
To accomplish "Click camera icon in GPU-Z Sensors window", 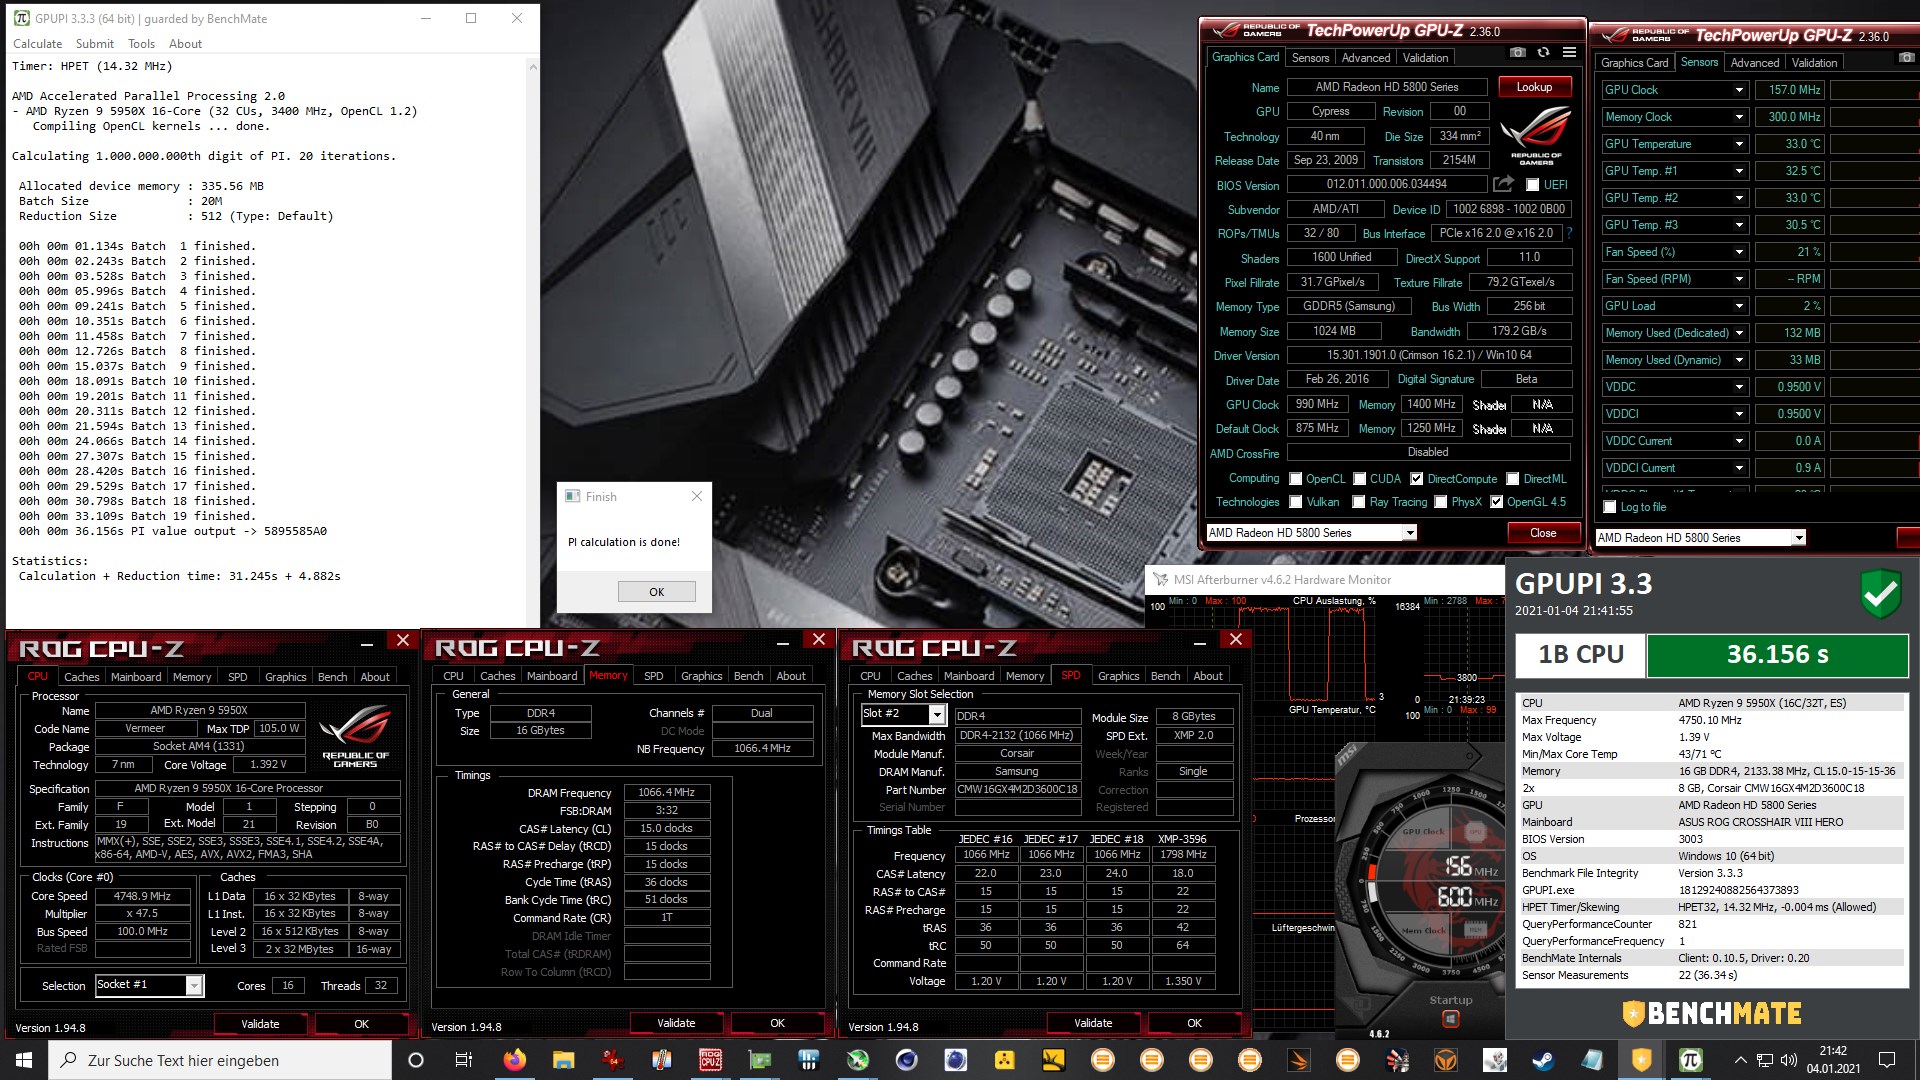I will coord(1906,58).
